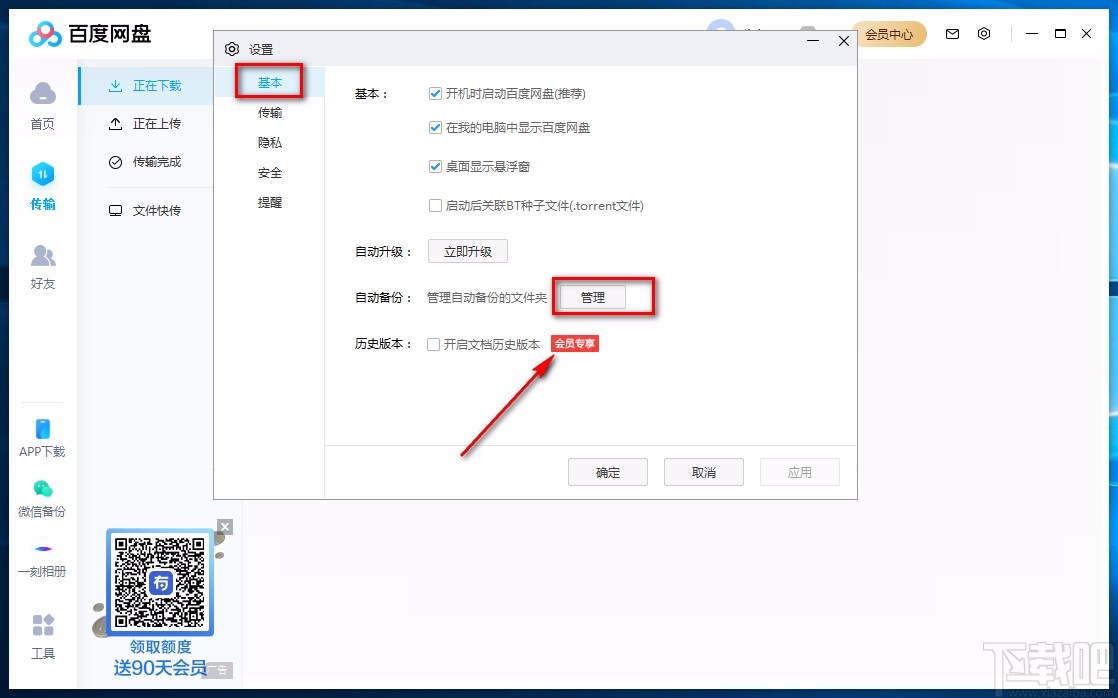Screen dimensions: 1118x698
Task: Enable 启动后关联BT种子文件 option
Action: click(435, 205)
